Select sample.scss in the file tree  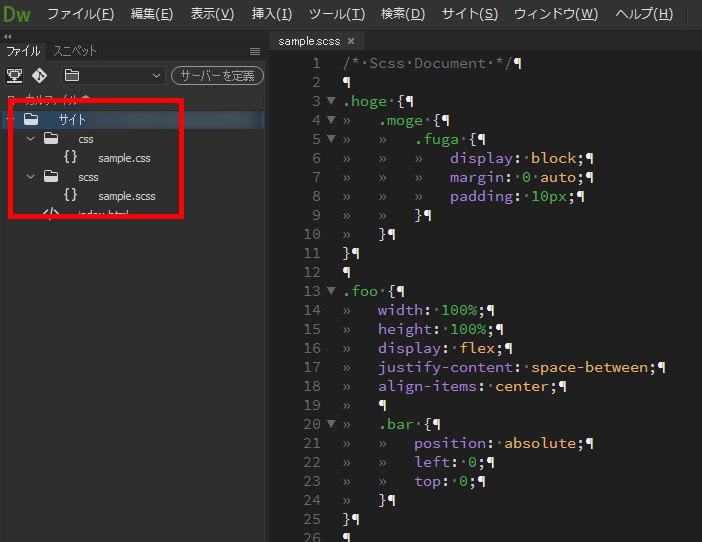tap(127, 196)
